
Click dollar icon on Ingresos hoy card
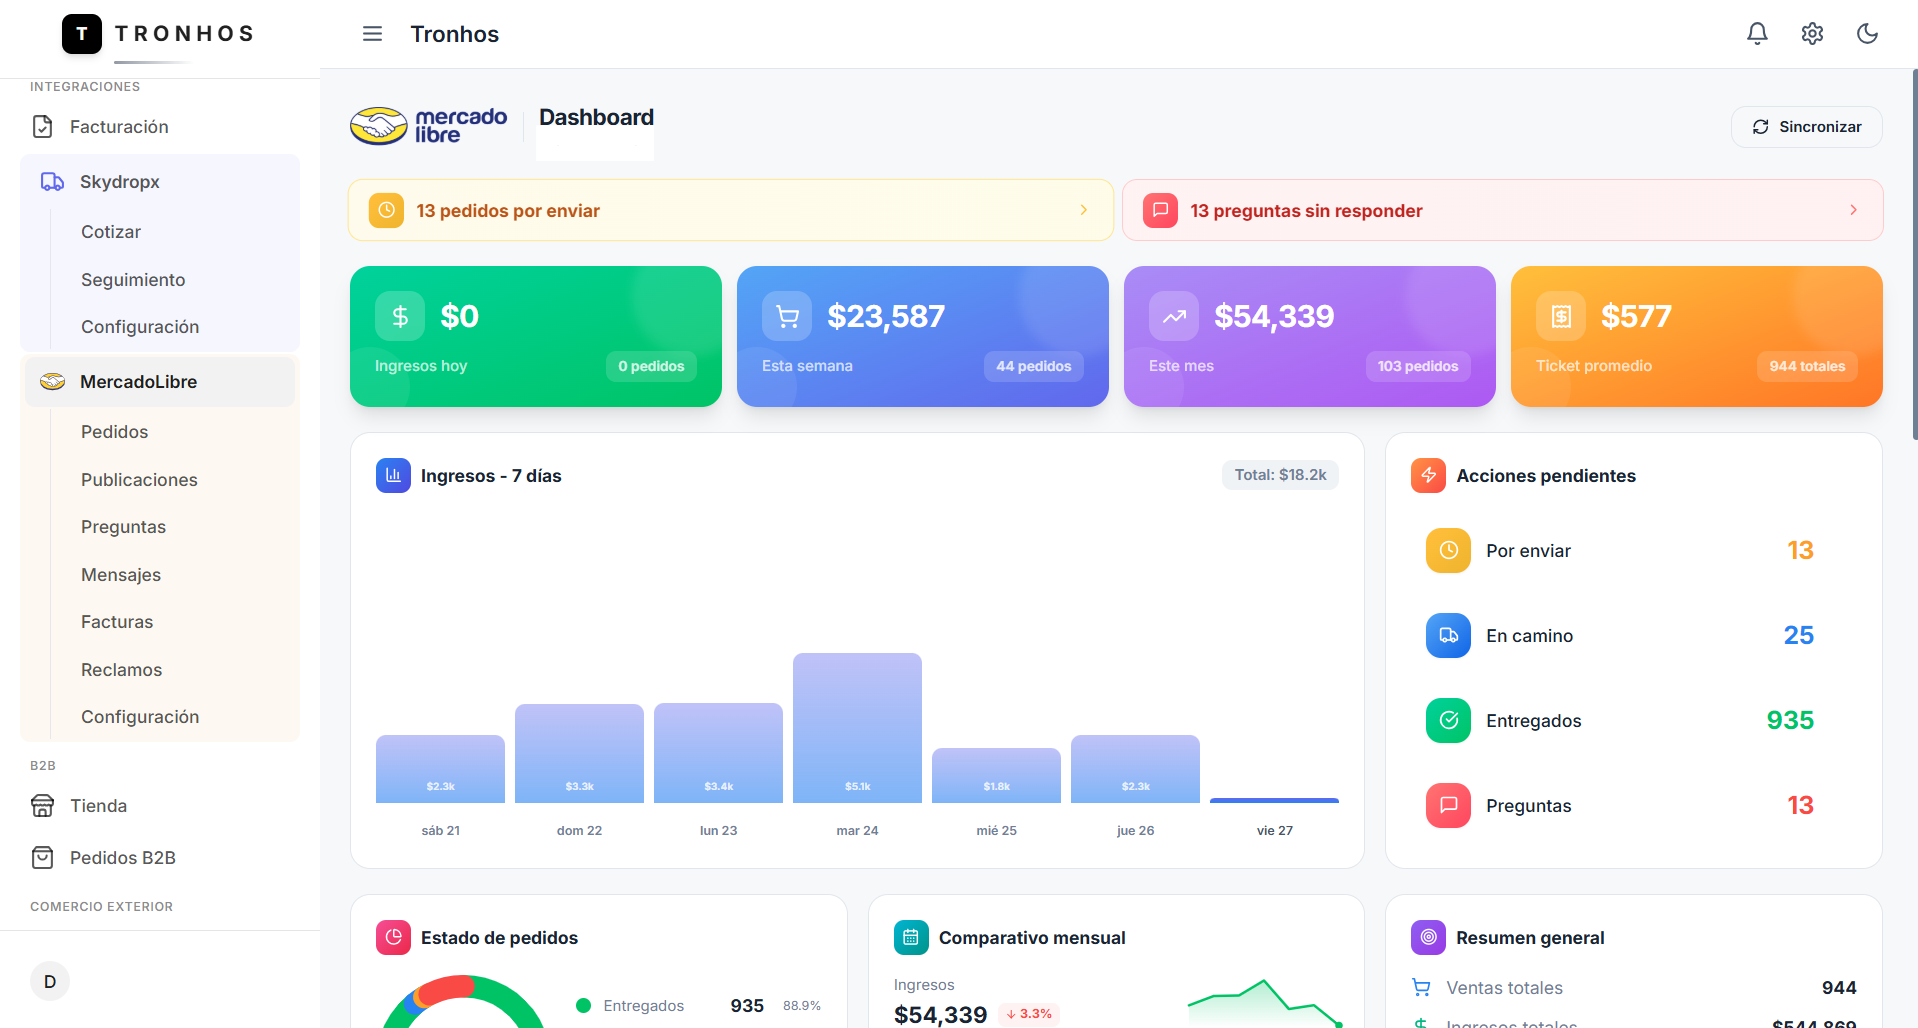pyautogui.click(x=400, y=317)
